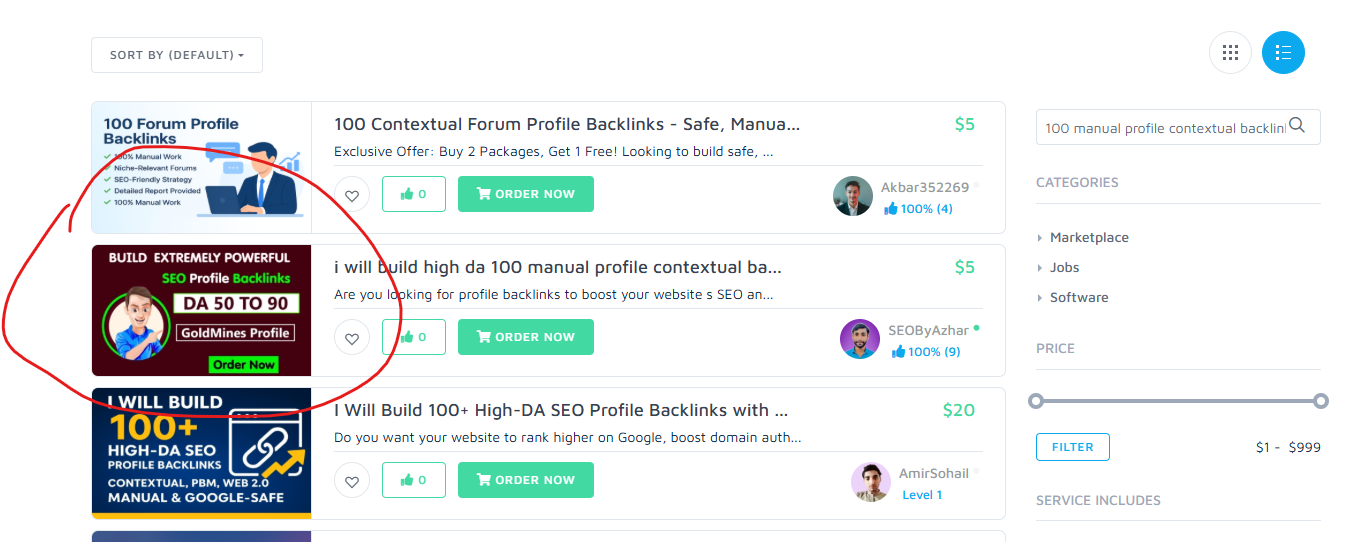Like the AmirSohail backlinks listing
This screenshot has width=1365, height=542.
tap(413, 480)
